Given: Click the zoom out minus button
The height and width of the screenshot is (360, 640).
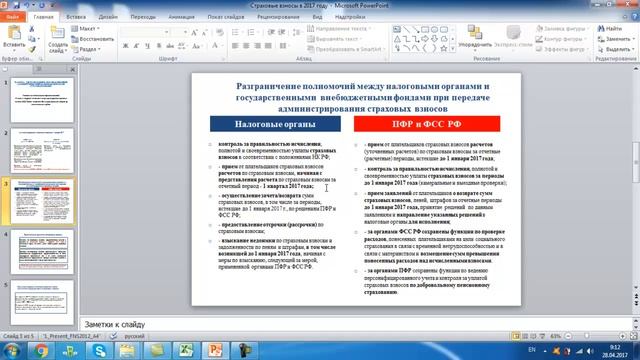Looking at the screenshot, I should tap(568, 336).
